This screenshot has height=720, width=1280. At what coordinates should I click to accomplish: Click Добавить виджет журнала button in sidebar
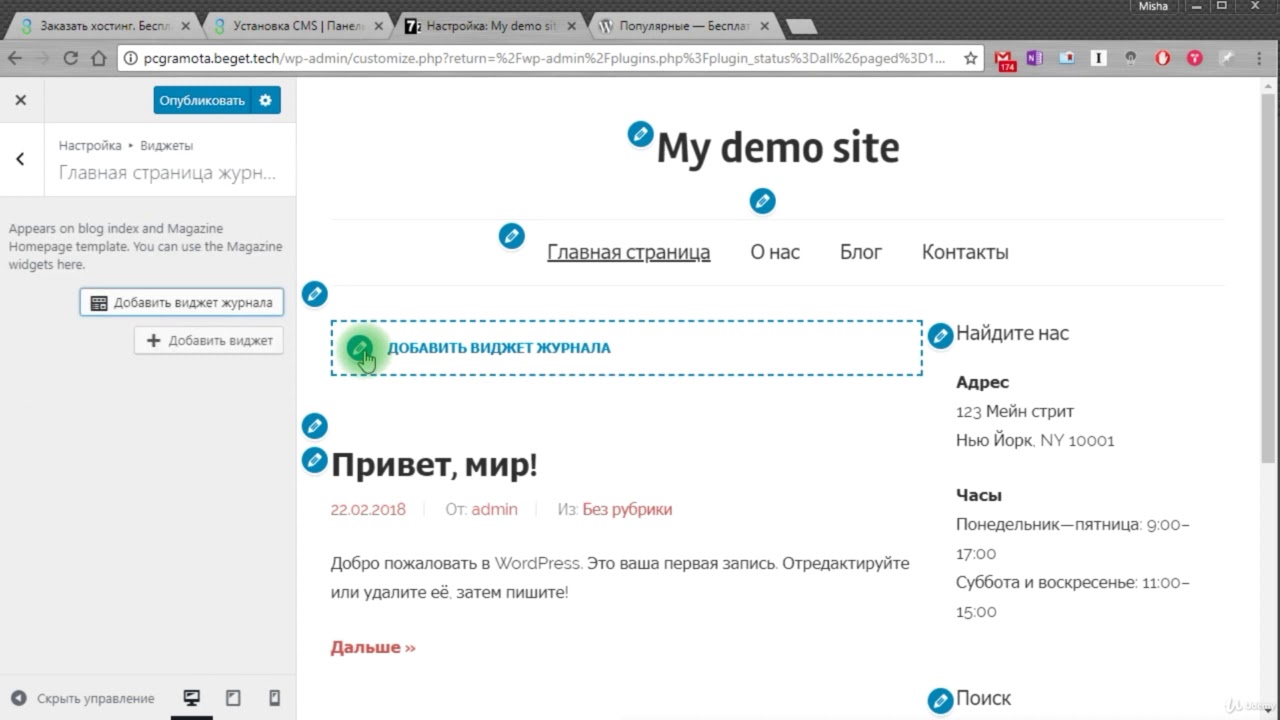pyautogui.click(x=181, y=302)
